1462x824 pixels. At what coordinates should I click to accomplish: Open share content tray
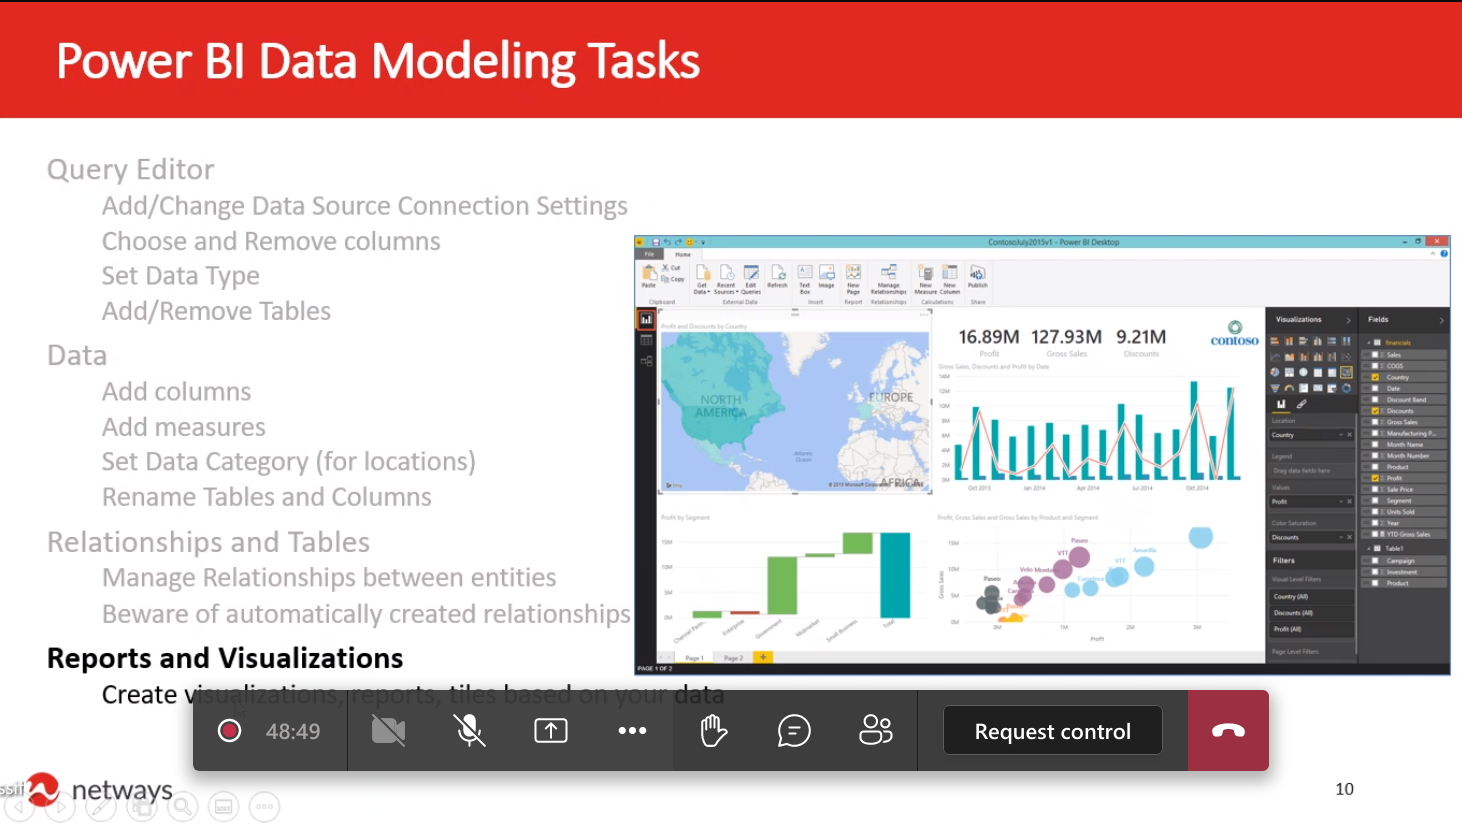[x=551, y=731]
